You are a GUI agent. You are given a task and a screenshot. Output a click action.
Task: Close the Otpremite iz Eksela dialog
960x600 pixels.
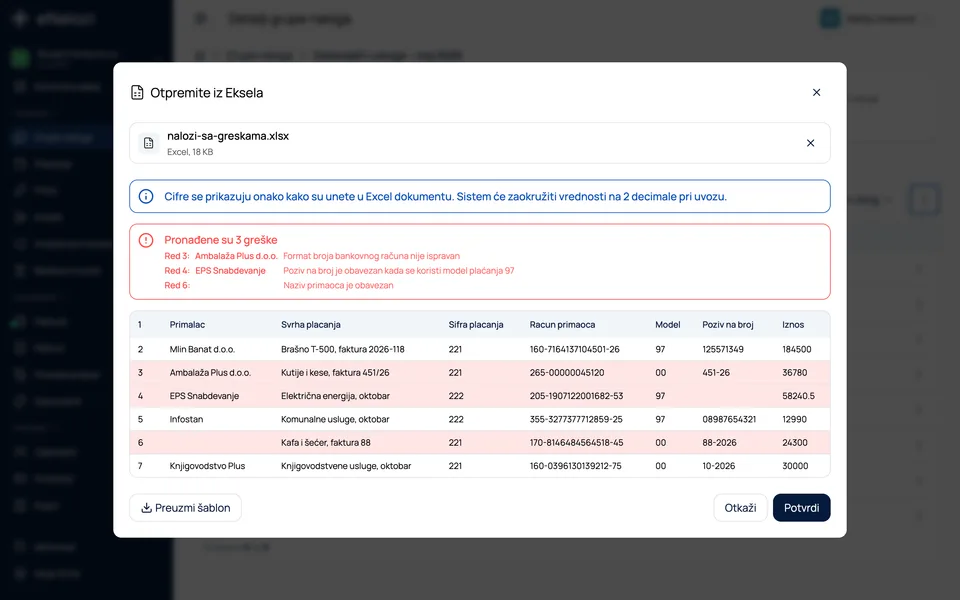coord(816,92)
